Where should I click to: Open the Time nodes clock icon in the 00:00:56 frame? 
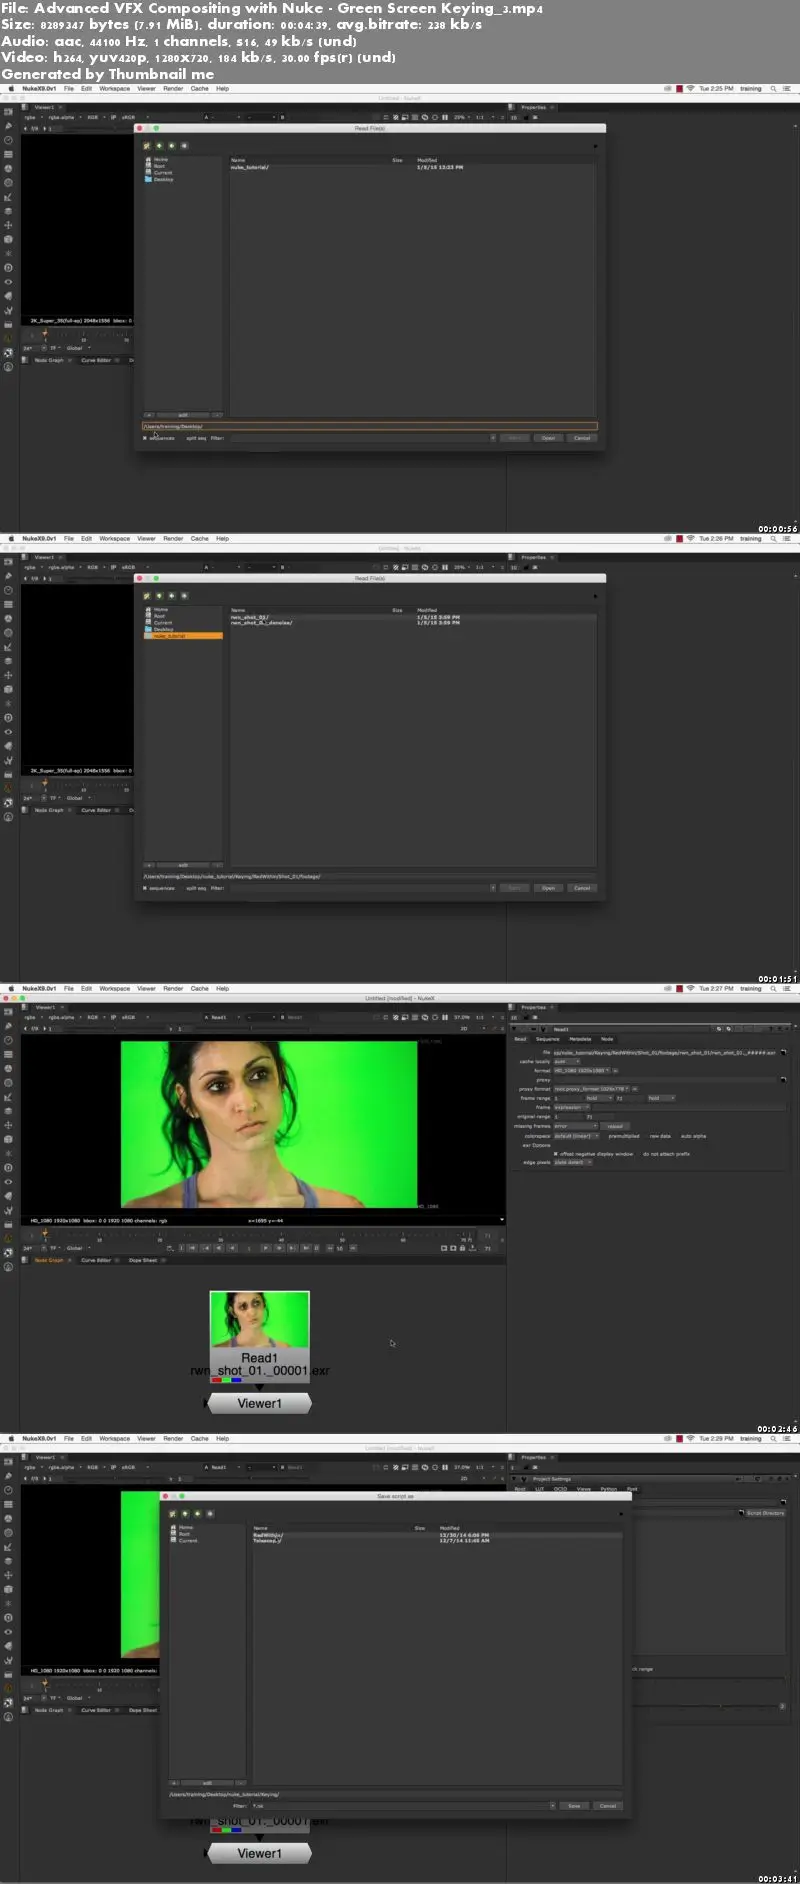point(8,140)
